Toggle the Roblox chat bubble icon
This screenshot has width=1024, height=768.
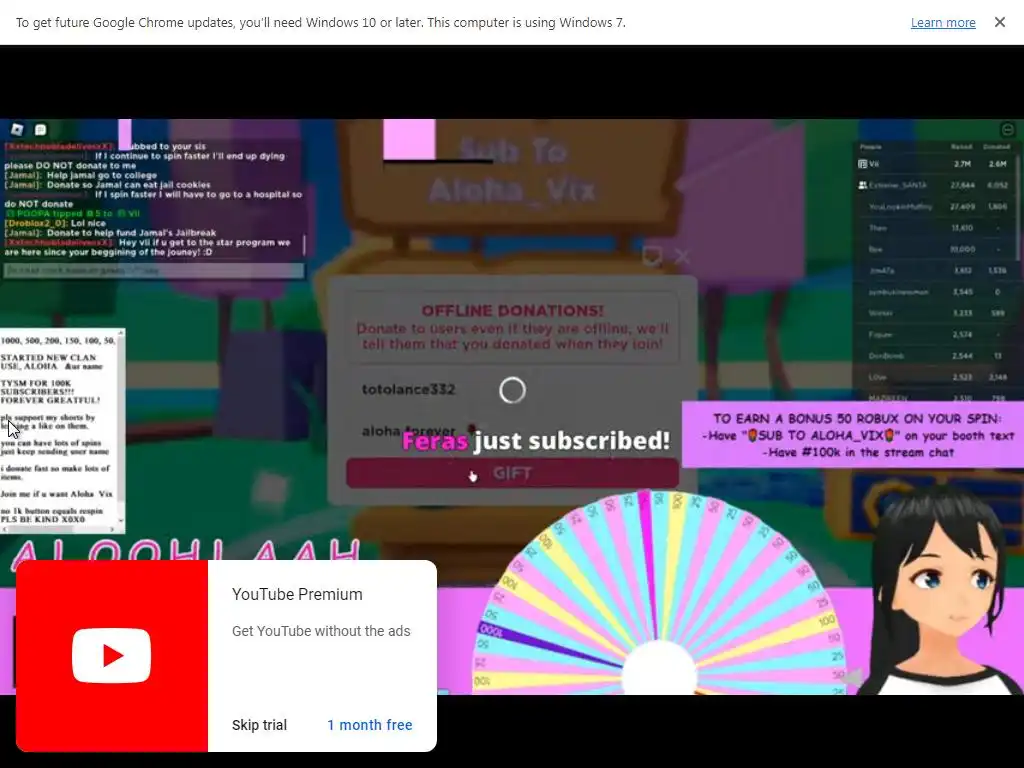(40, 129)
